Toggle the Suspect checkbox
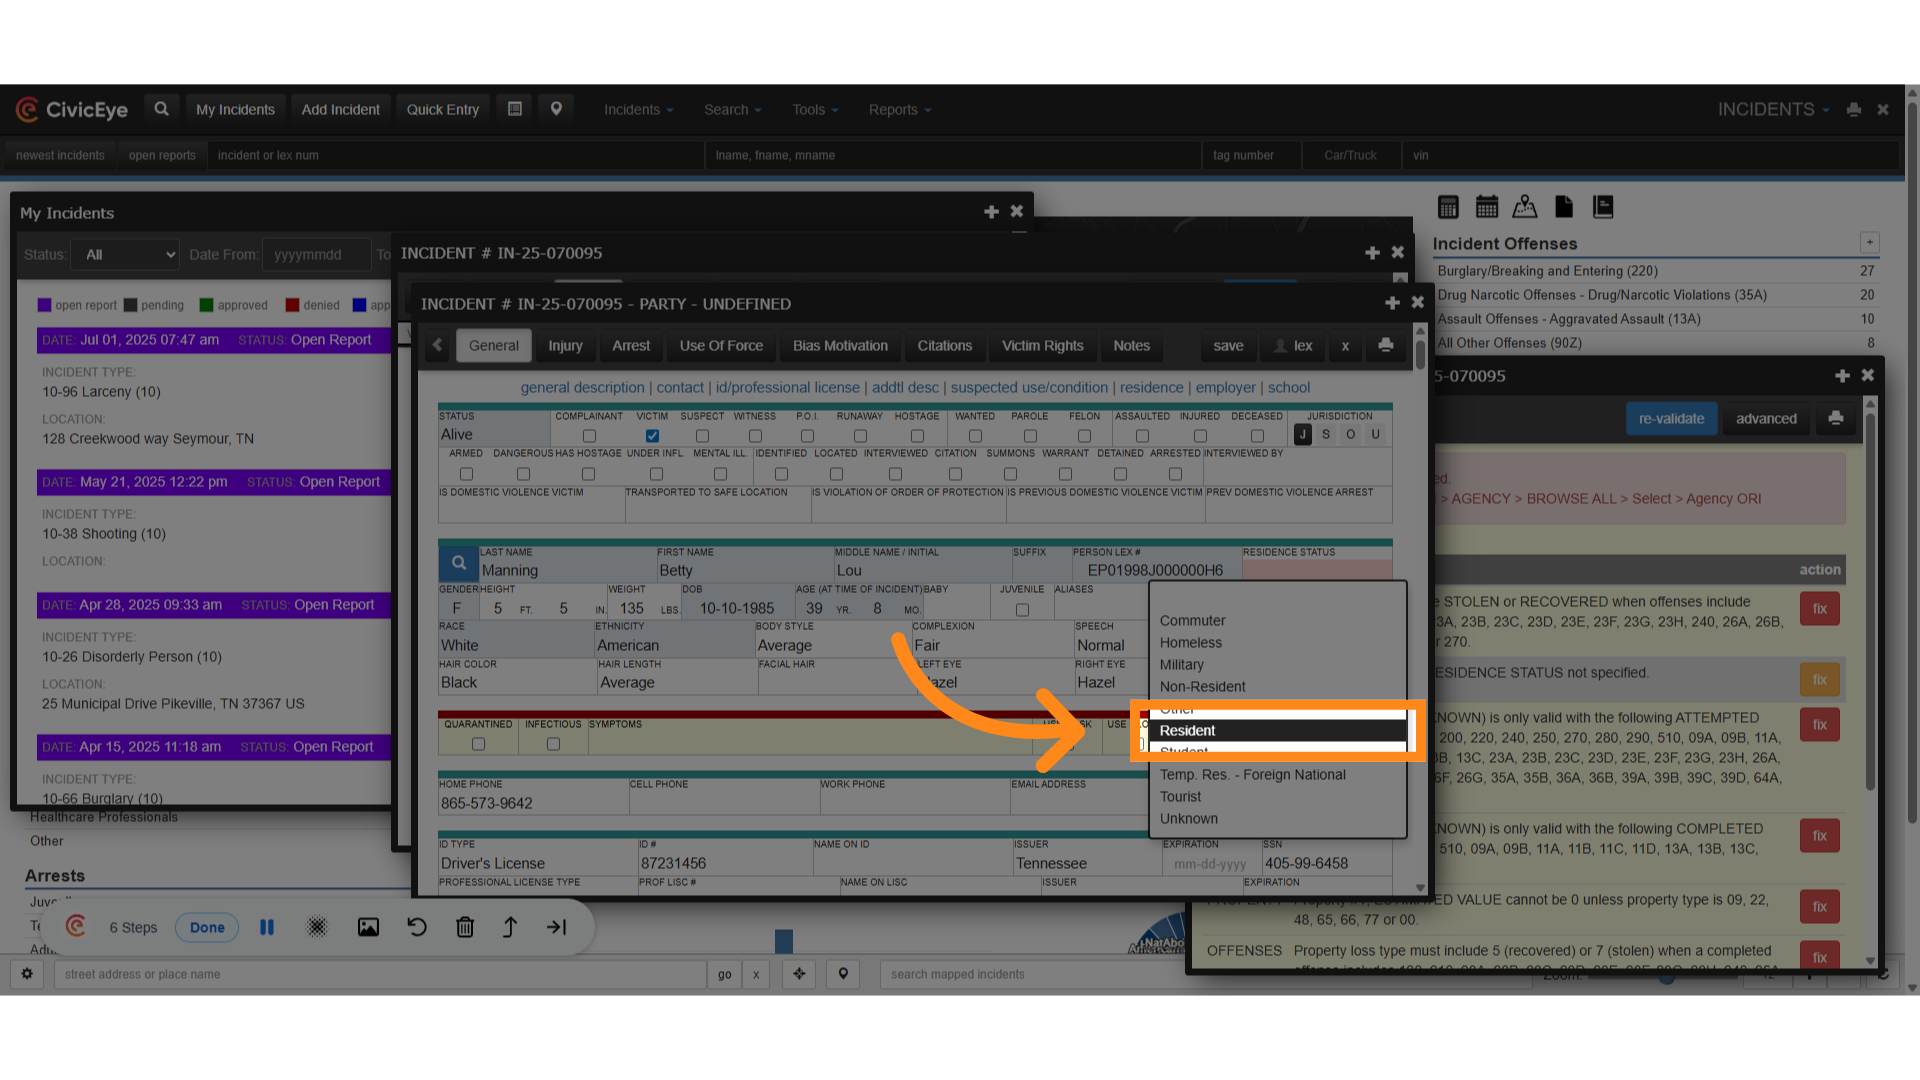The width and height of the screenshot is (1920, 1080). point(702,436)
